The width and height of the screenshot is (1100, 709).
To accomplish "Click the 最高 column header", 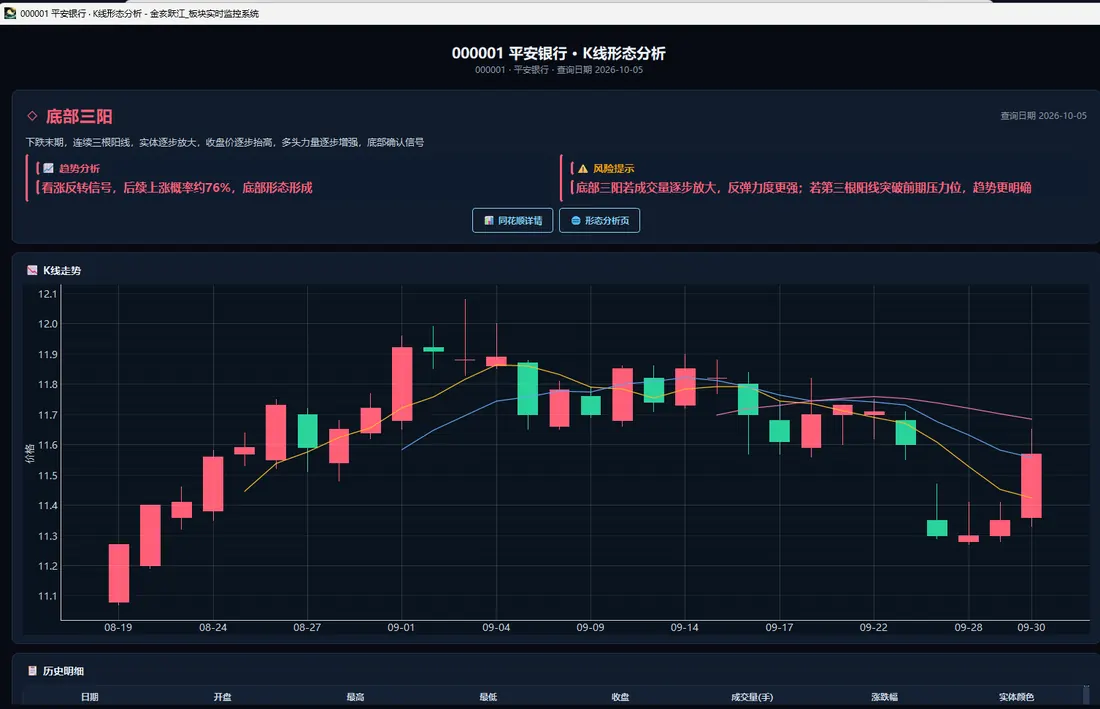I will 355,697.
